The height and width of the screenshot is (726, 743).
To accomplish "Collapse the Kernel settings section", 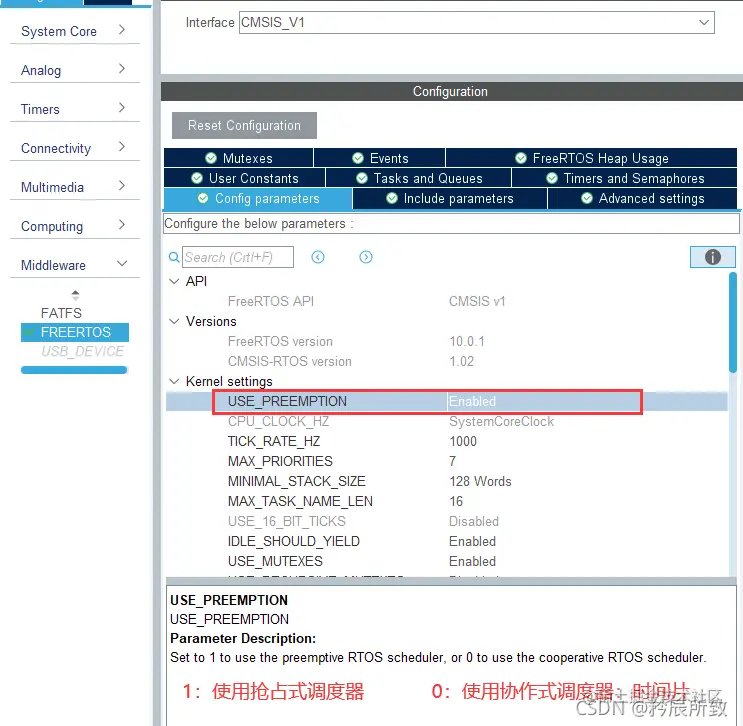I will 174,381.
